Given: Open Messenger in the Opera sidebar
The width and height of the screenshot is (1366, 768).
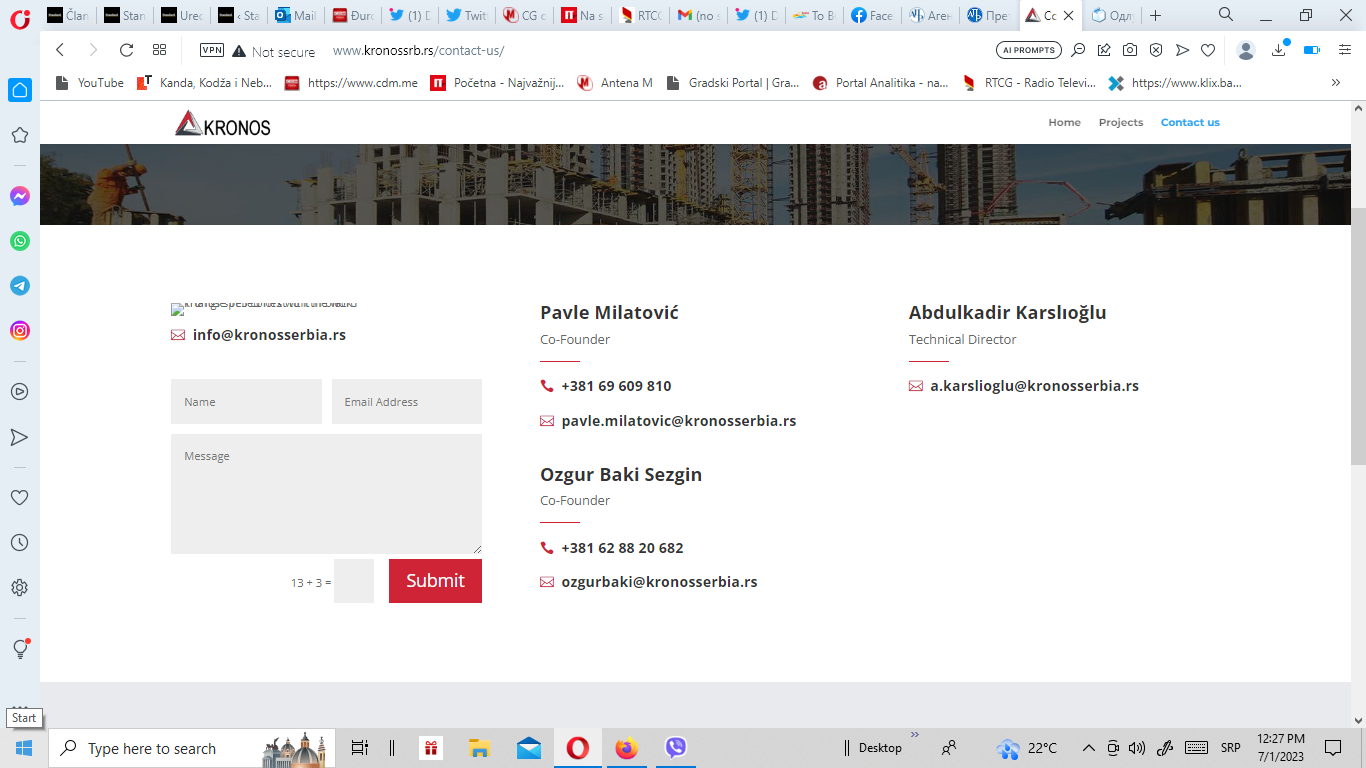Looking at the screenshot, I should pyautogui.click(x=20, y=196).
